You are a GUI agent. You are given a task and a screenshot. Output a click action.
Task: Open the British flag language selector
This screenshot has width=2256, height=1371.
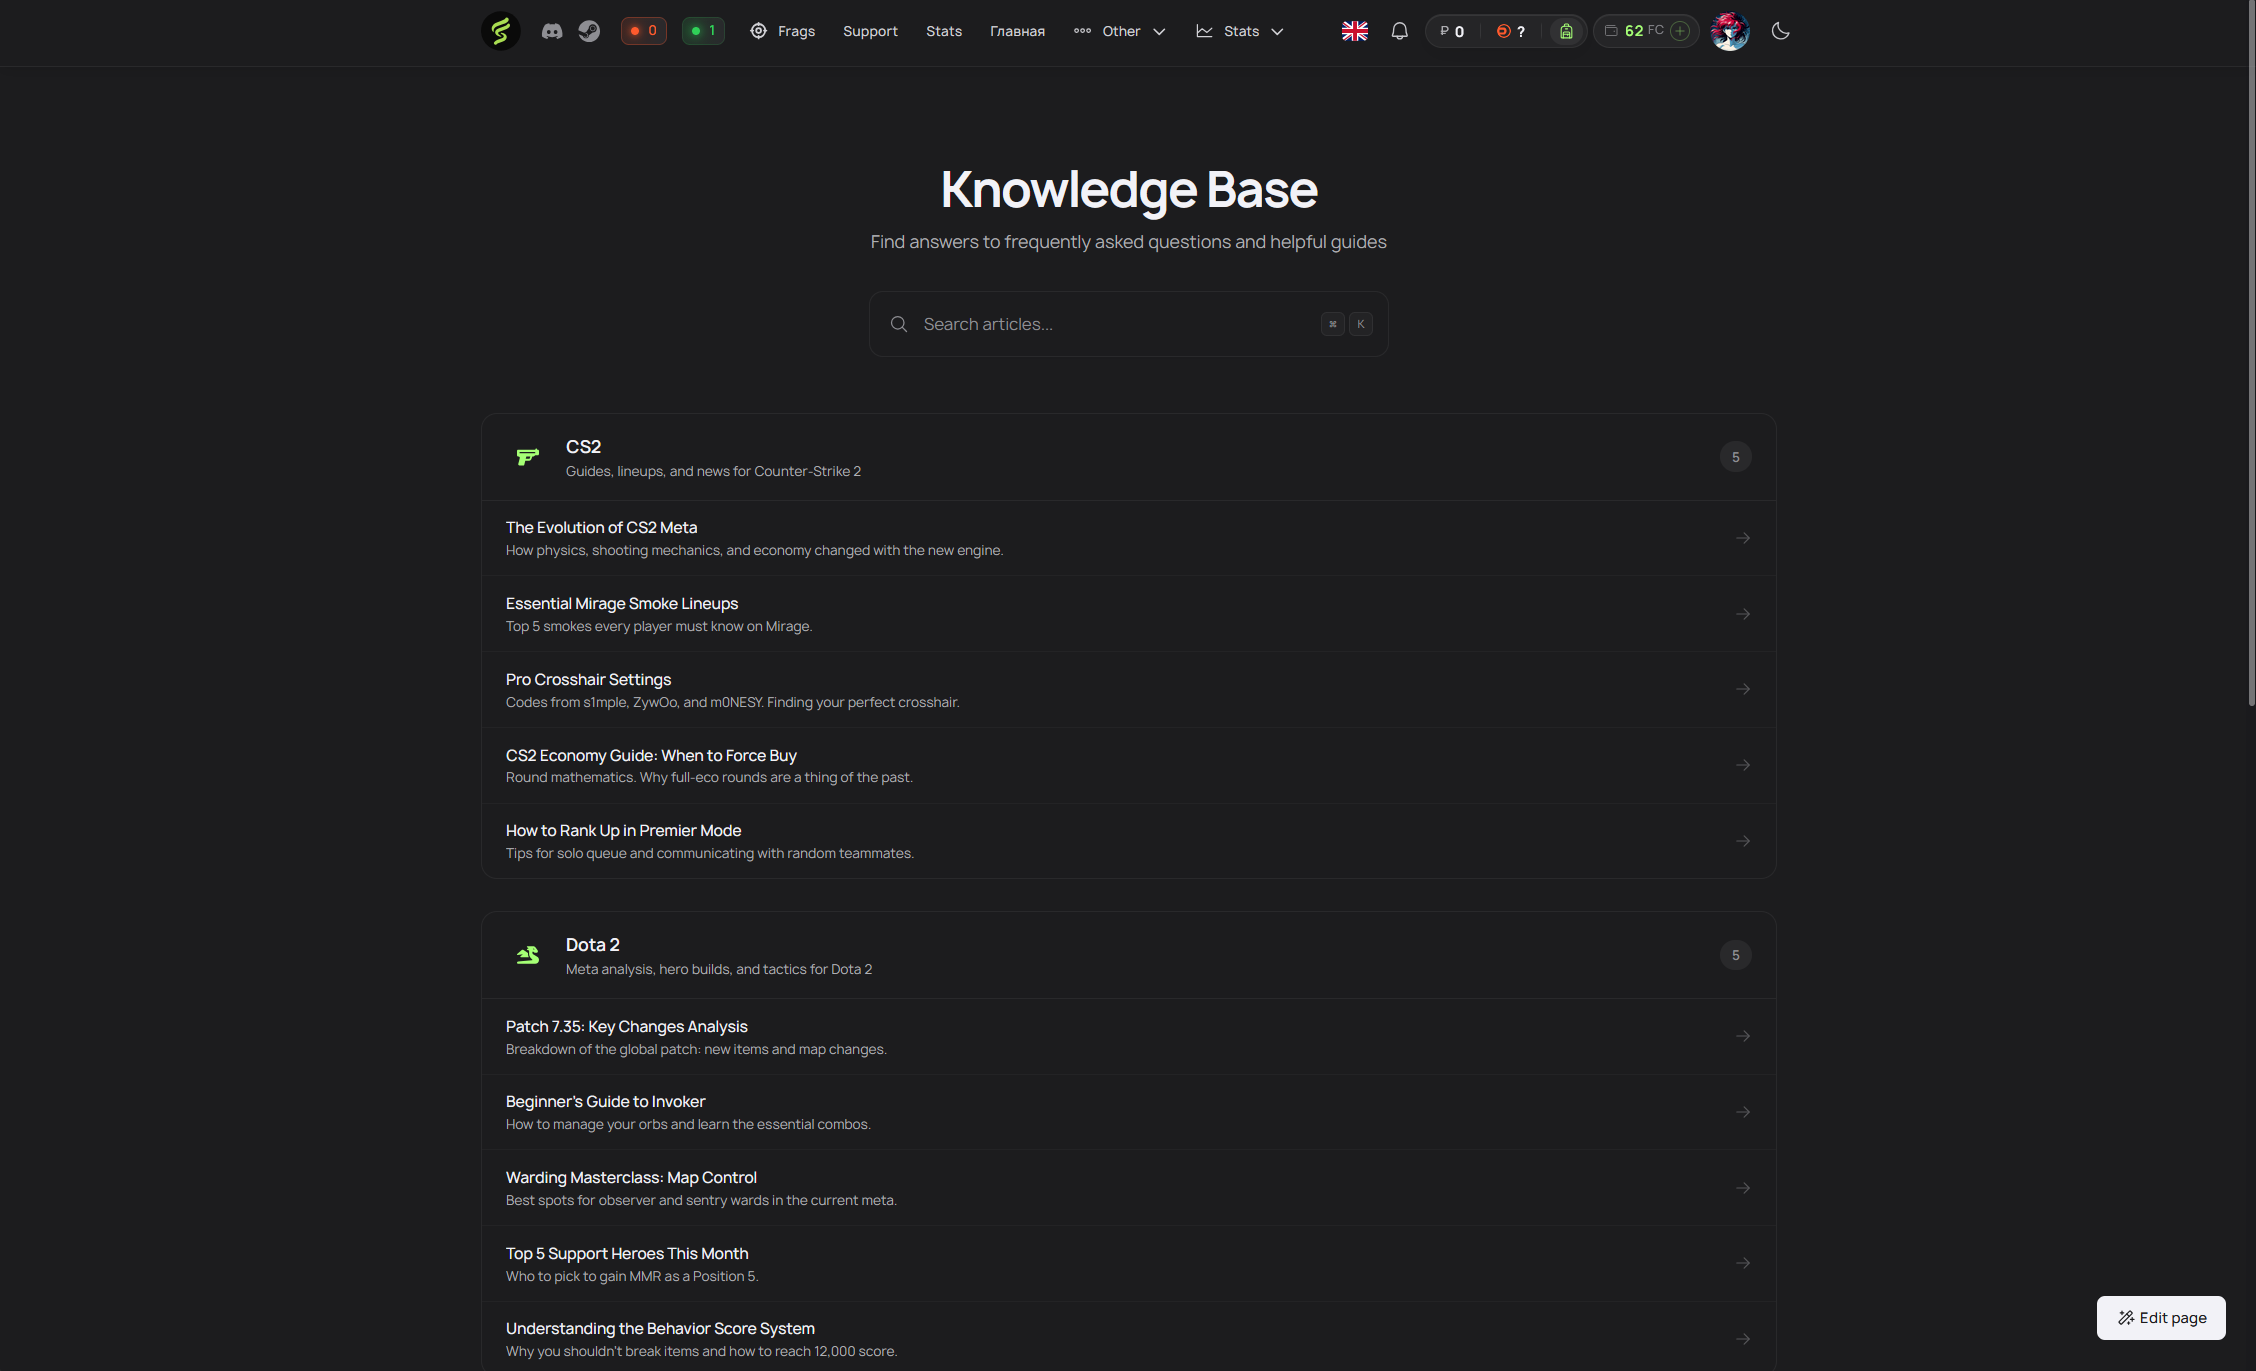pos(1354,31)
